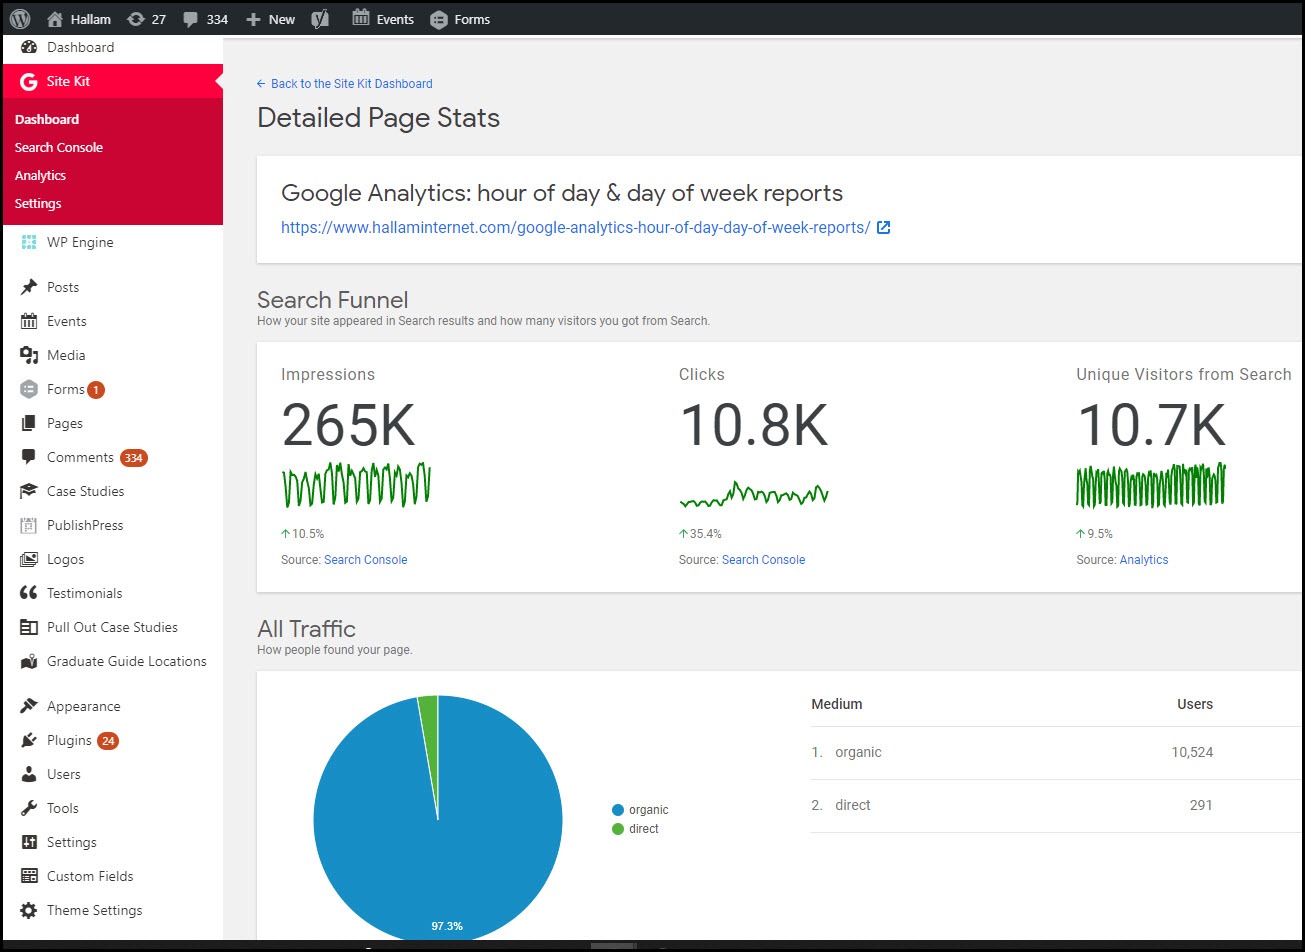Open Site Kit Dashboard submenu item
Viewport: 1305px width, 952px height.
[x=47, y=119]
